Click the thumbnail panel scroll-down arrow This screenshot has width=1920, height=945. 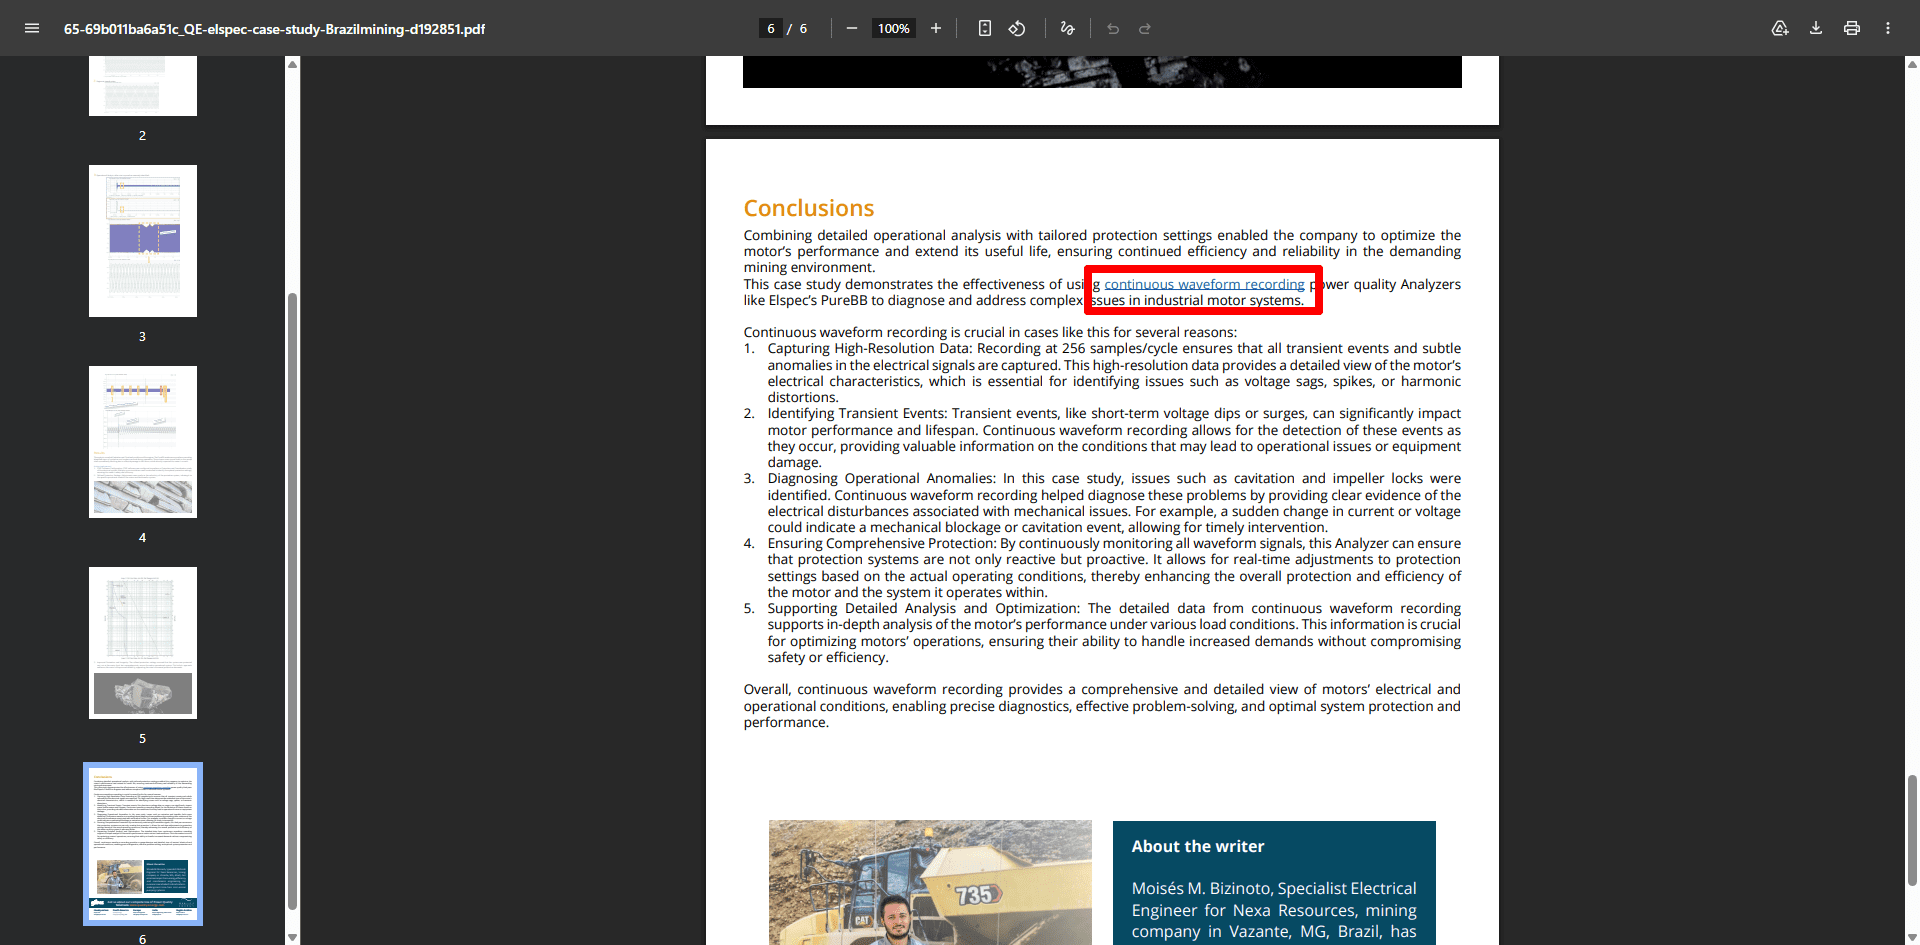293,937
